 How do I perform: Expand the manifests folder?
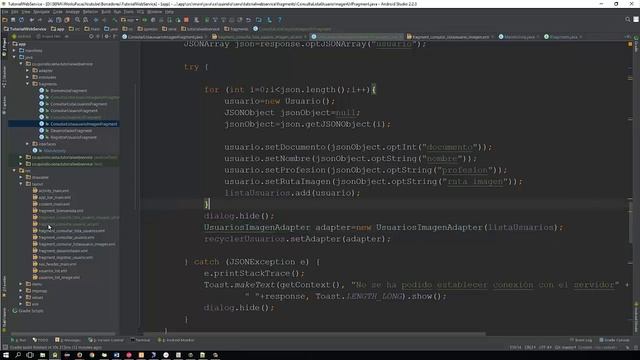(15, 51)
